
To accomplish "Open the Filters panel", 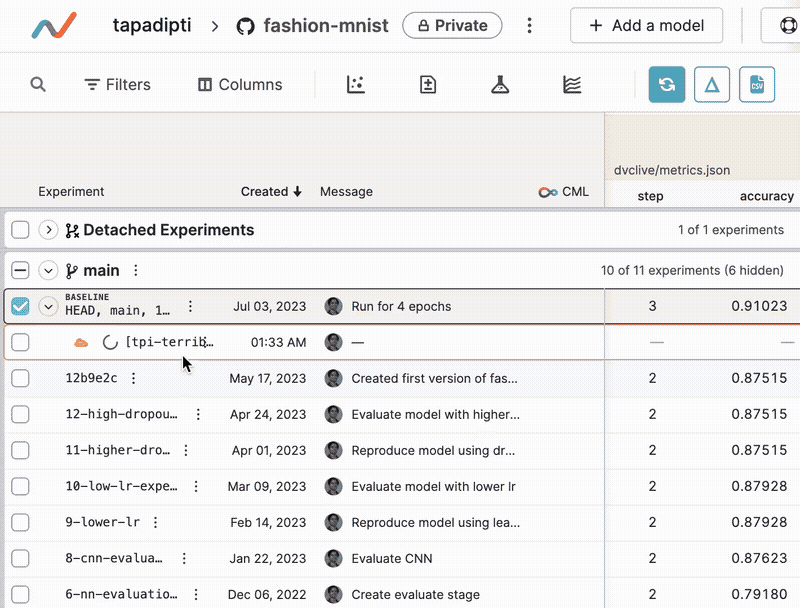I will tap(117, 84).
